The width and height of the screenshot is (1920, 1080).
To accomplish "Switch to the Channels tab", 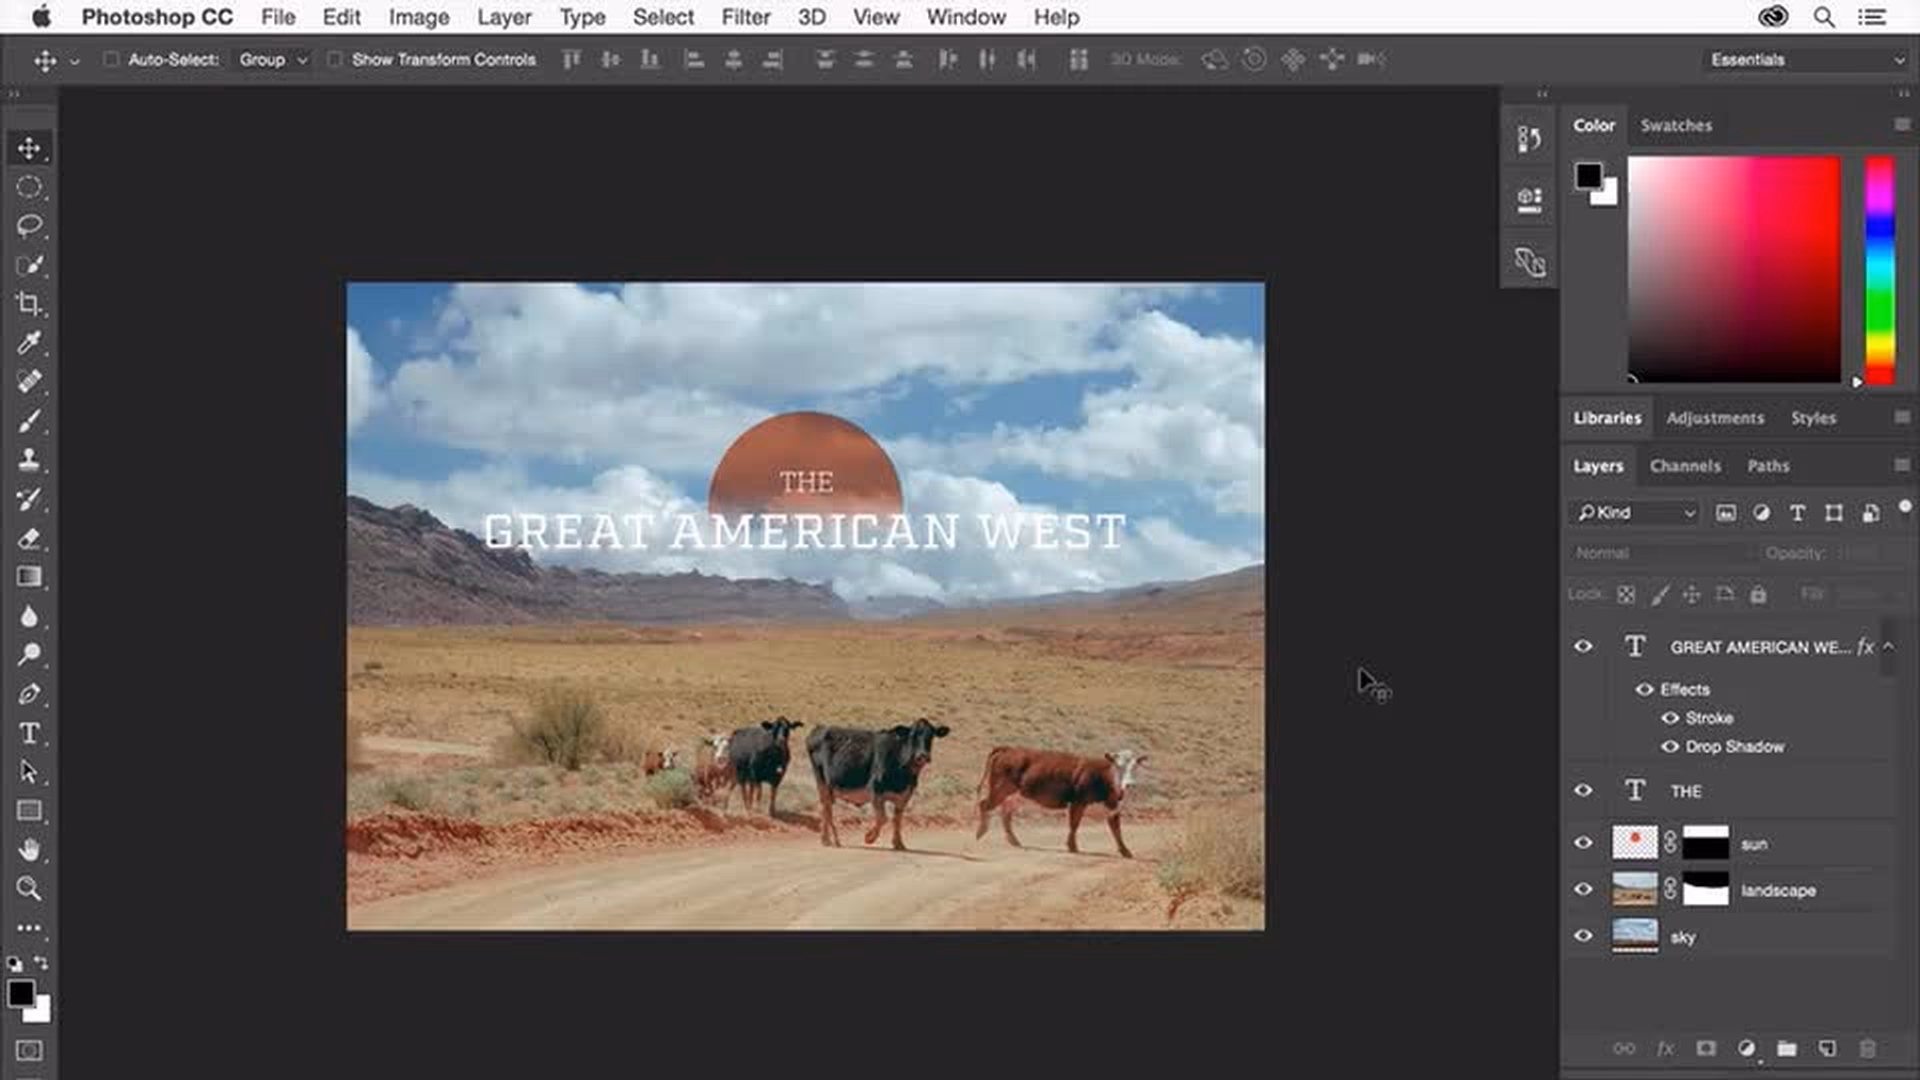I will (1685, 466).
